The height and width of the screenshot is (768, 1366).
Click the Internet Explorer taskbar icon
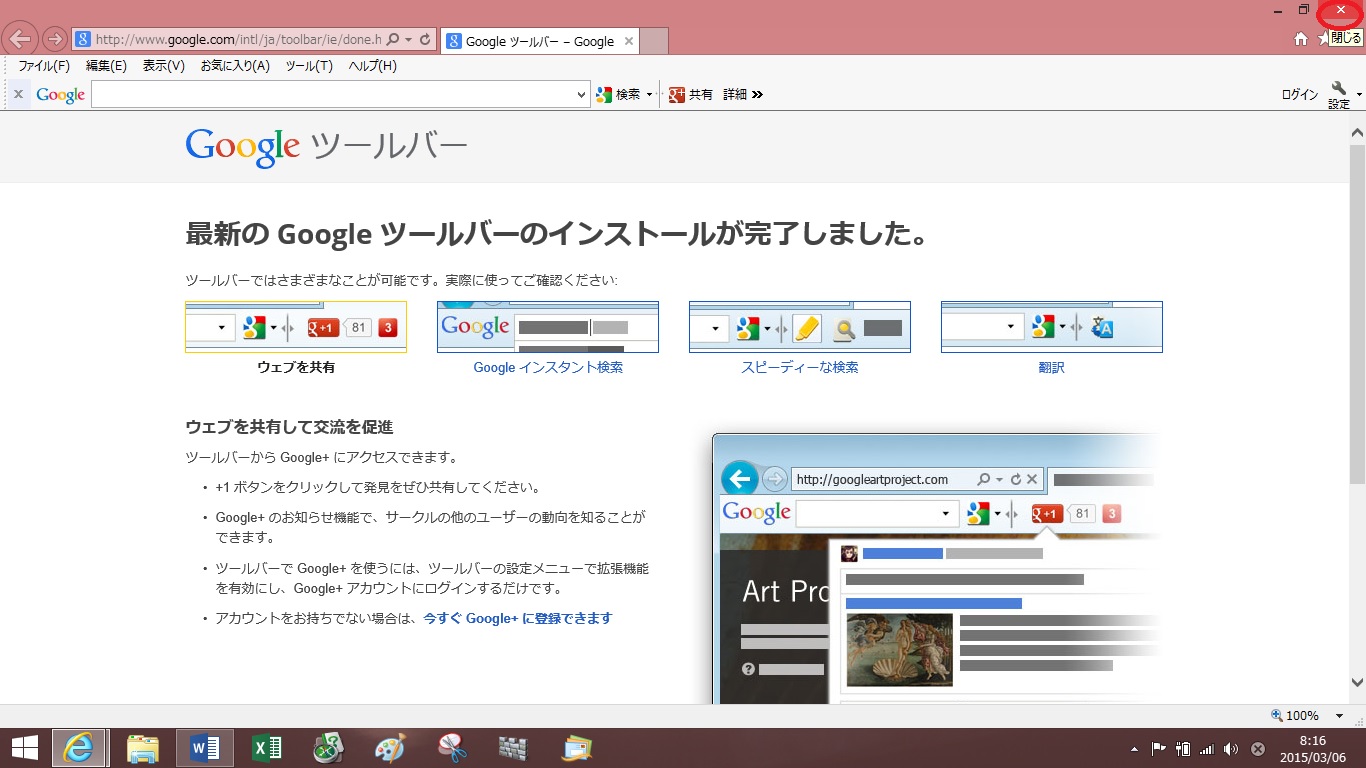click(81, 748)
